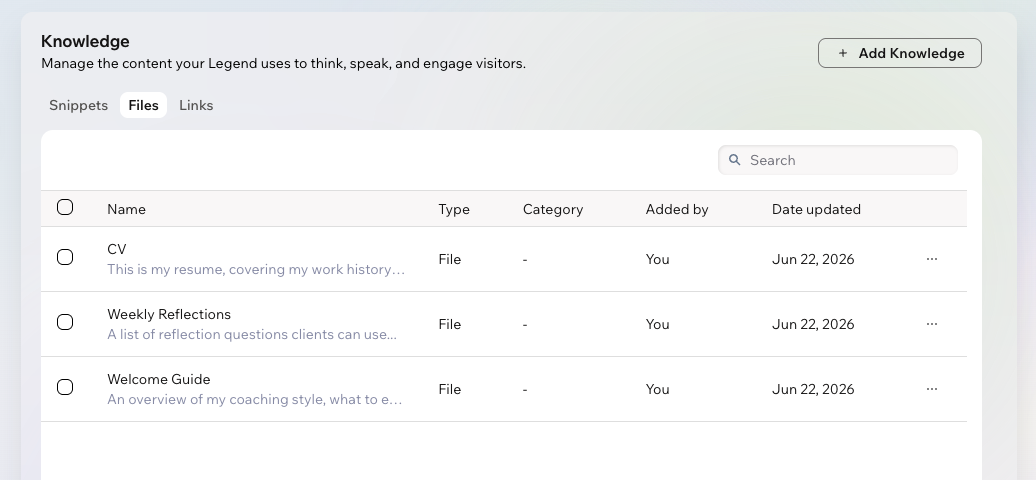Click Jun 22, 2026 in CV row
This screenshot has height=480, width=1036.
click(x=813, y=259)
